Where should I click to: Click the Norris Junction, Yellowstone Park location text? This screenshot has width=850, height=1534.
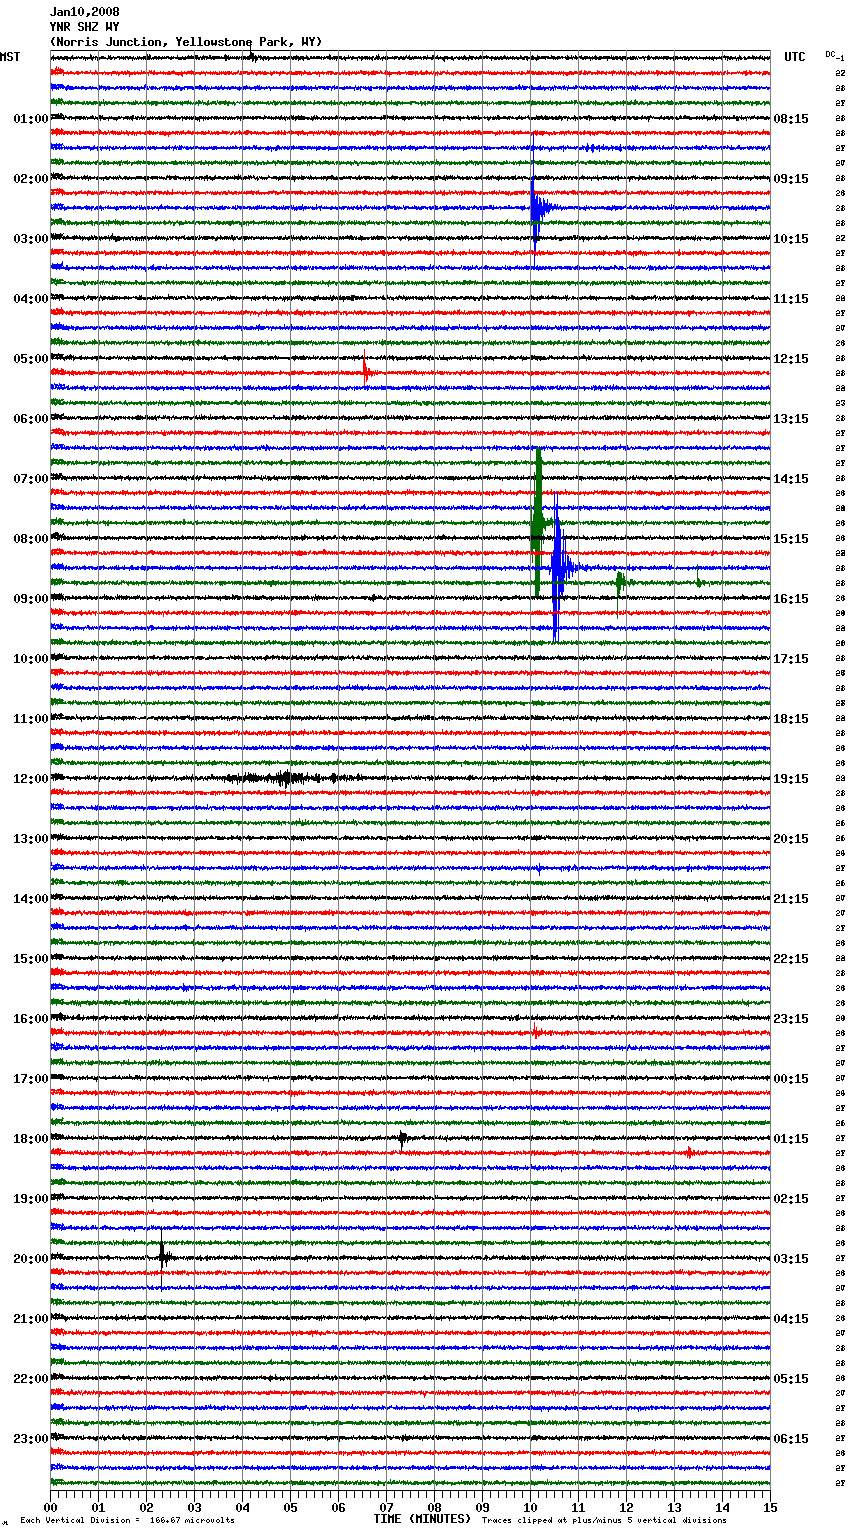pos(186,42)
